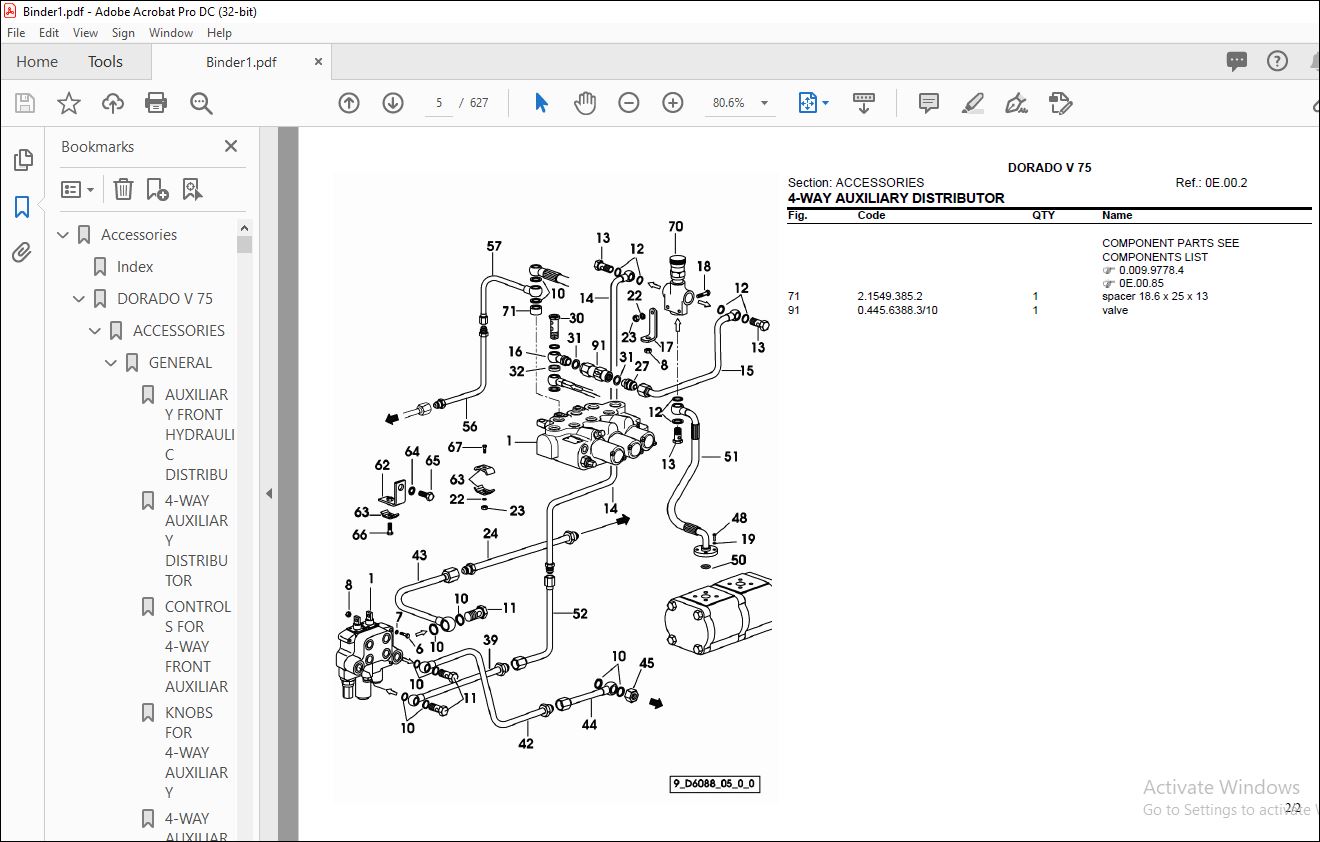This screenshot has height=842, width=1320.
Task: Open the find text magnifier icon
Action: point(201,103)
